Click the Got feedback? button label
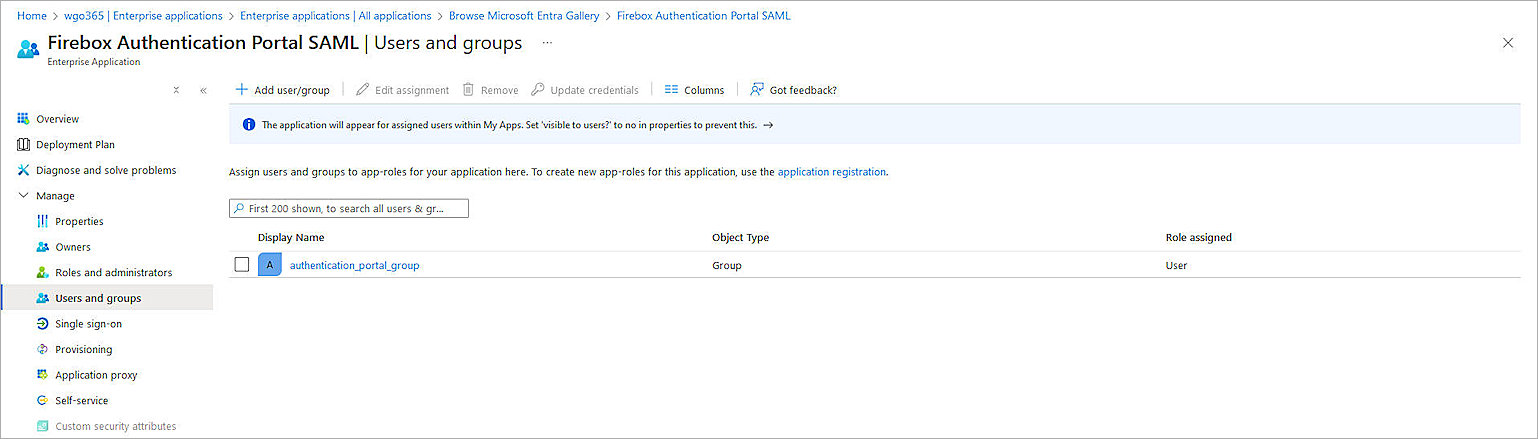This screenshot has height=439, width=1538. click(803, 90)
